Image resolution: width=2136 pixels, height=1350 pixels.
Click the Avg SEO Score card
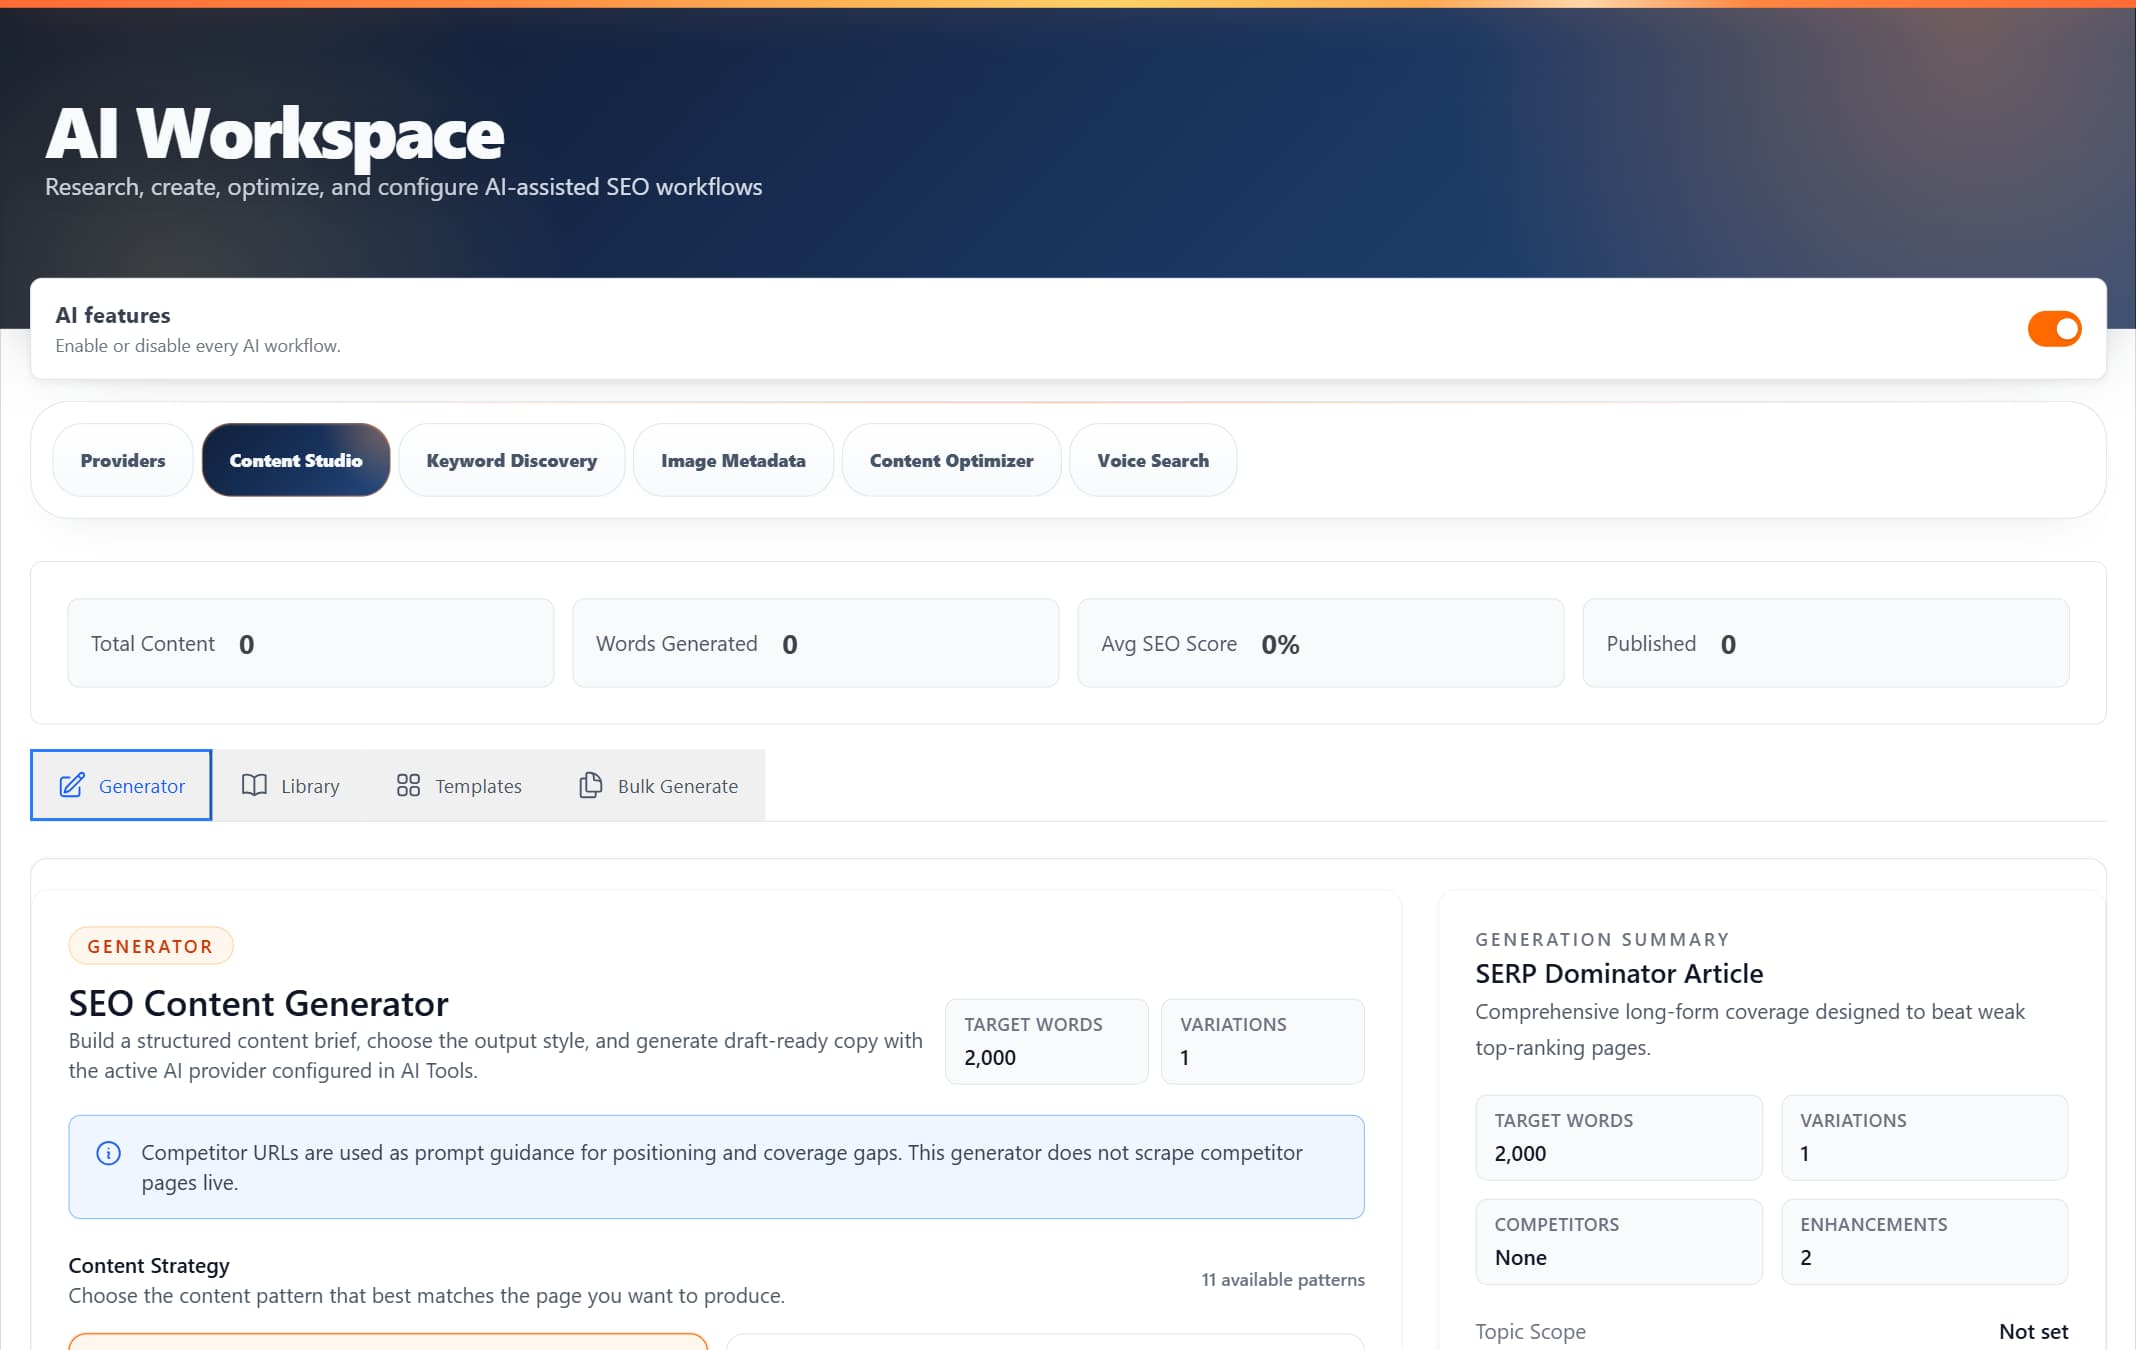[1321, 643]
